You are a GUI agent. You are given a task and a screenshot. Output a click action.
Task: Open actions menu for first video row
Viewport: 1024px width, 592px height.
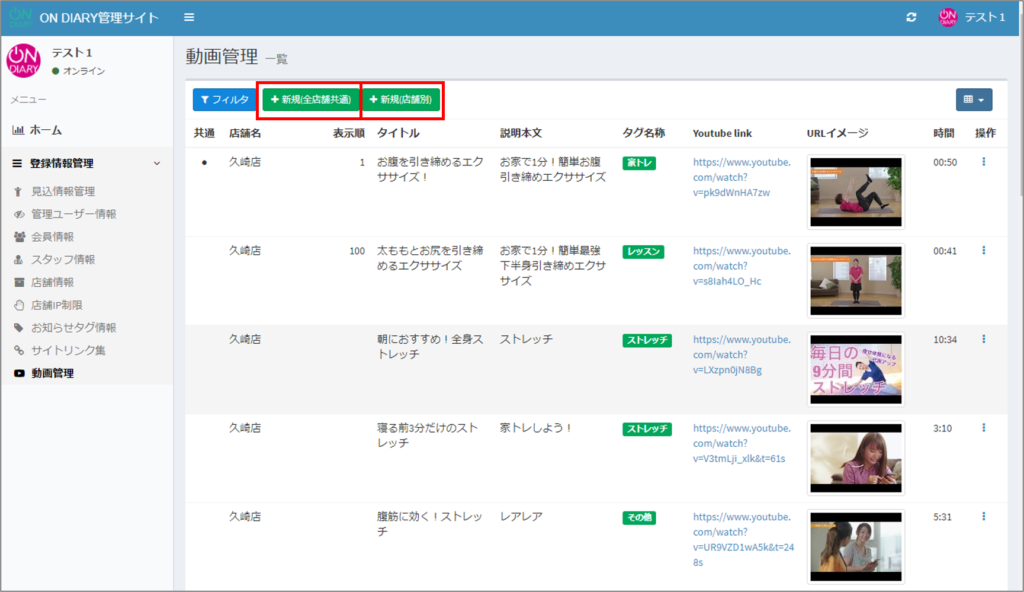pyautogui.click(x=983, y=162)
